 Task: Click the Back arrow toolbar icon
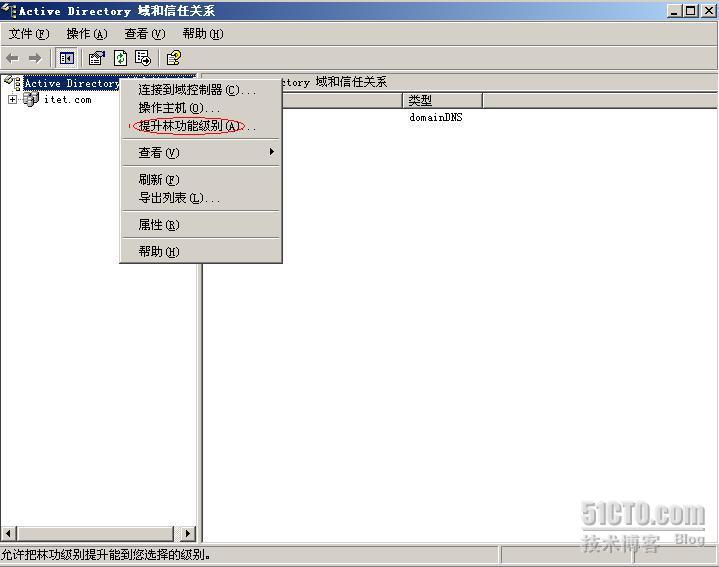coord(12,58)
